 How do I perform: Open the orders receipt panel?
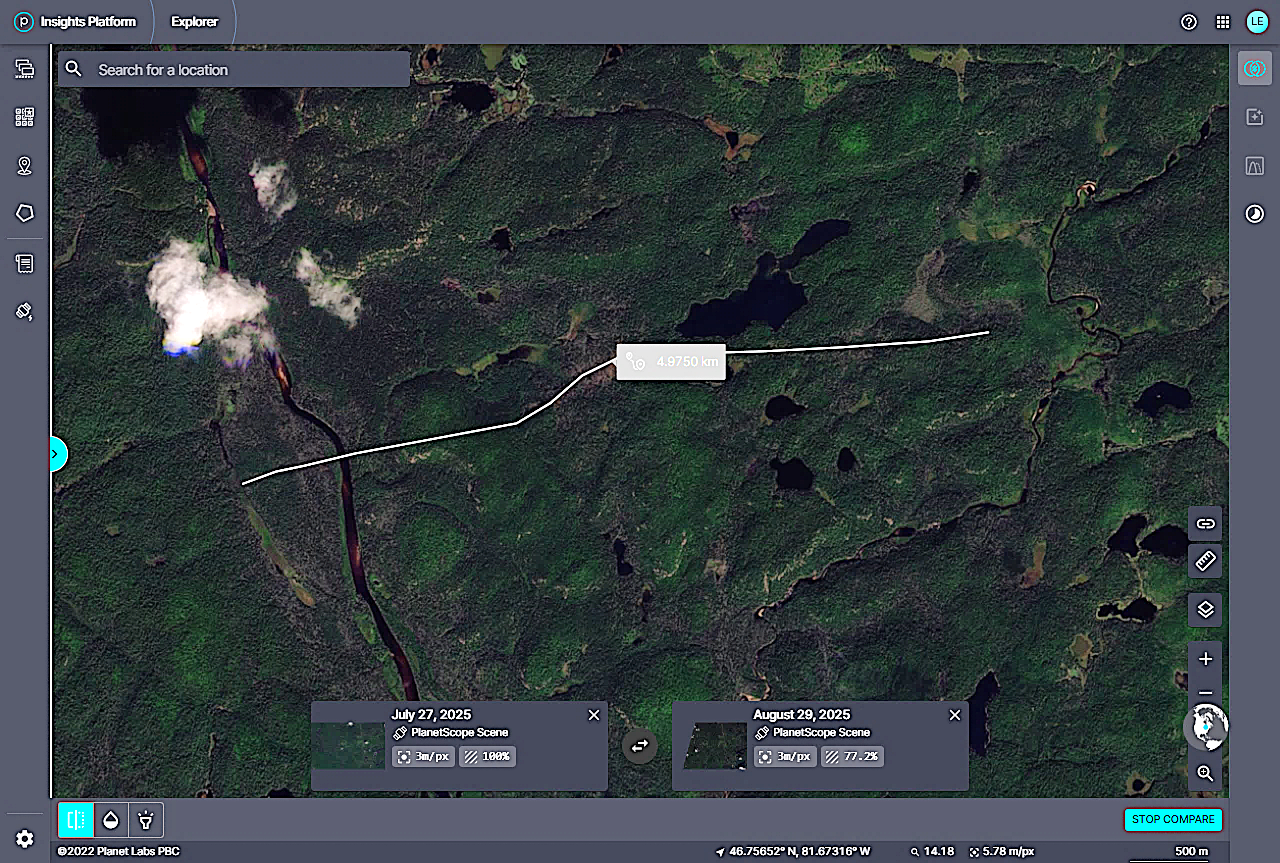point(25,264)
